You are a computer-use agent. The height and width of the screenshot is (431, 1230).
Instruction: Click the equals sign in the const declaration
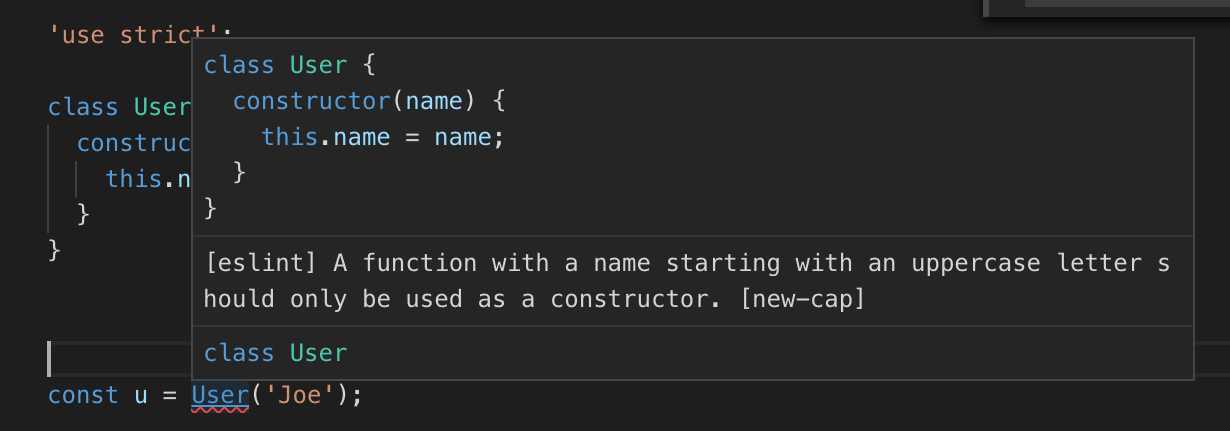[169, 395]
